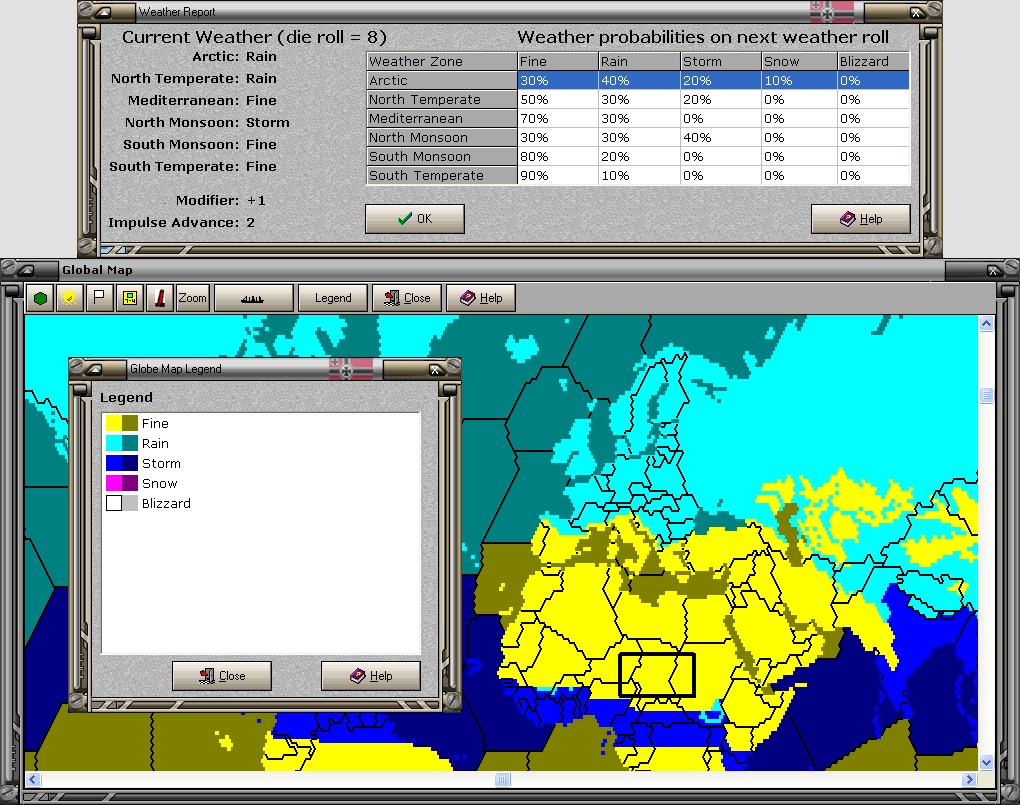Select the North Monsoon weather zone row
This screenshot has width=1020, height=805.
[x=440, y=138]
